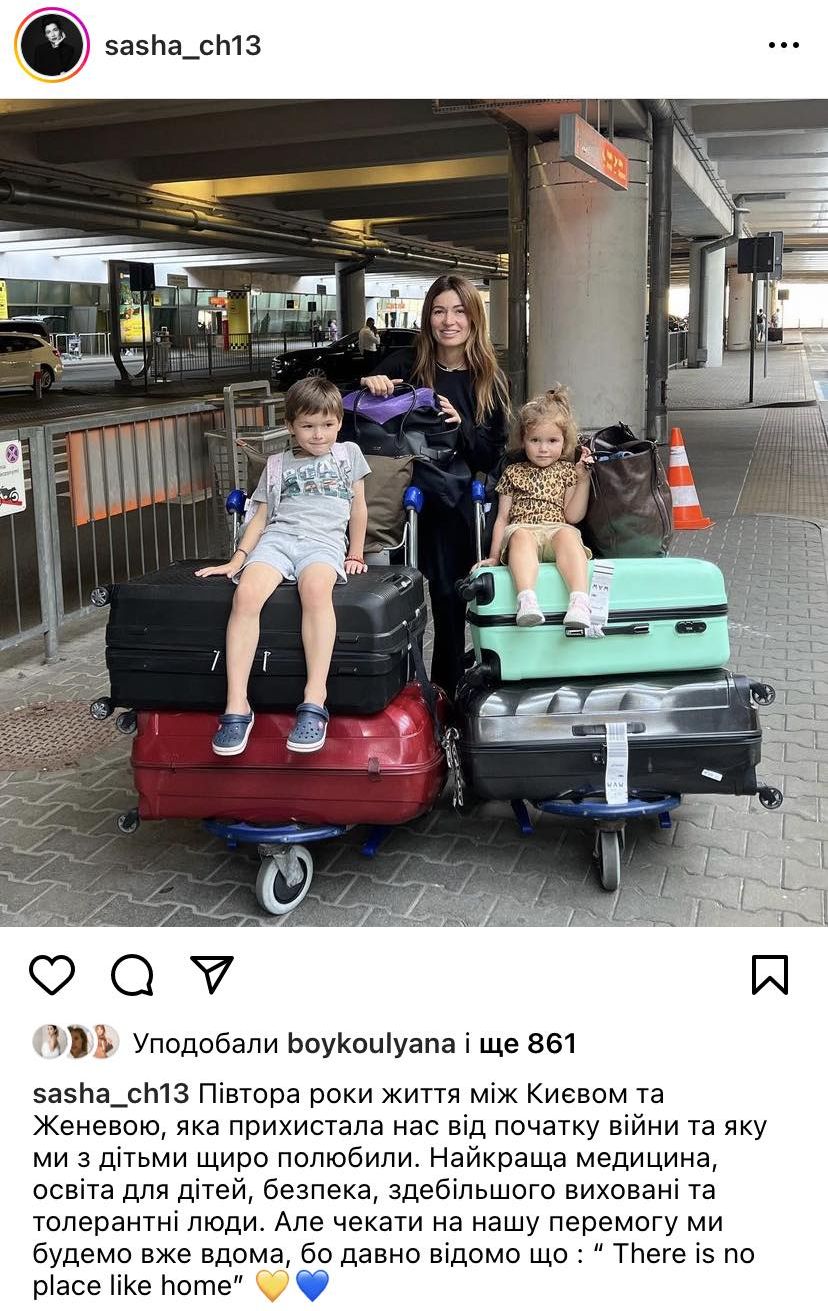Share the post using the paper plane icon
The width and height of the screenshot is (828, 1311).
coord(212,974)
